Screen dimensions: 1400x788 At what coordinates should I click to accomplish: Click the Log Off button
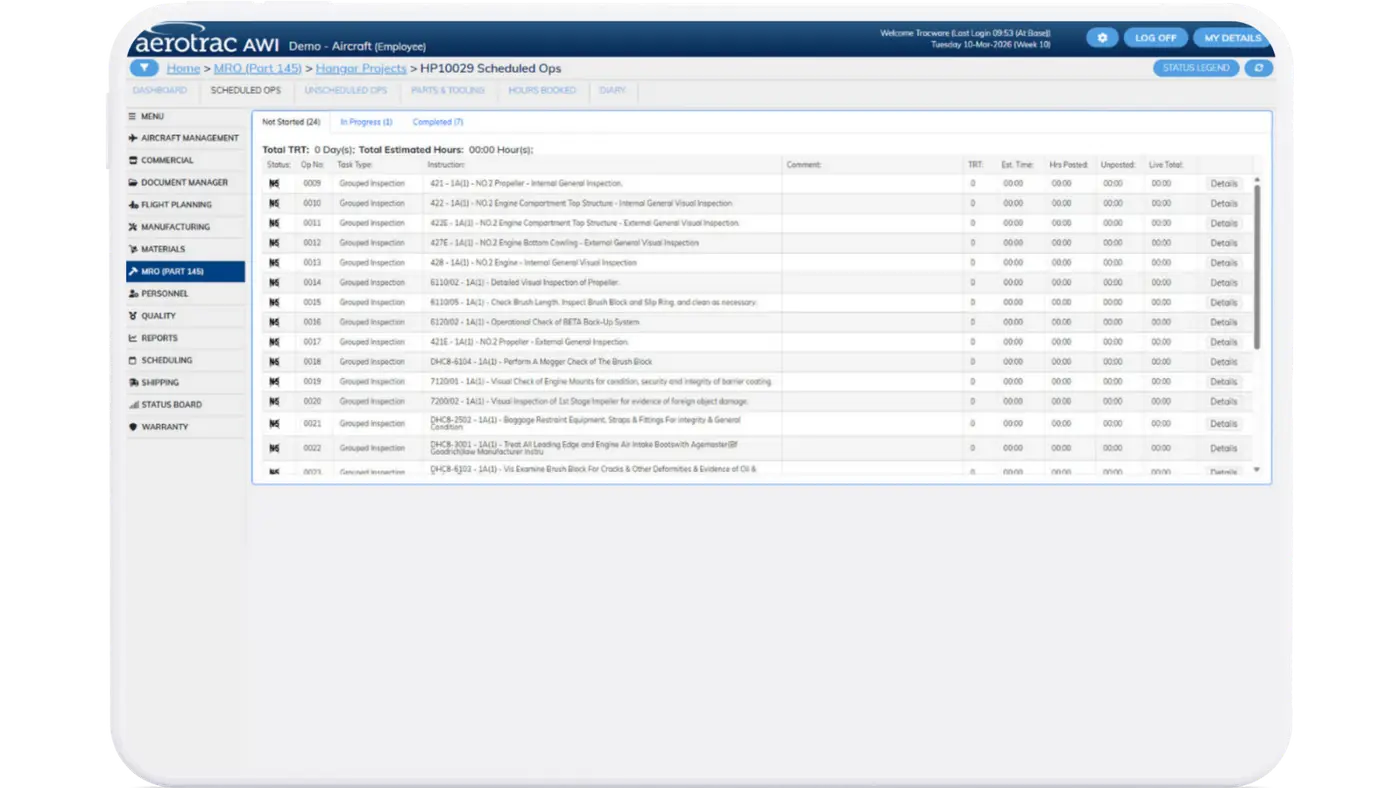[1156, 38]
